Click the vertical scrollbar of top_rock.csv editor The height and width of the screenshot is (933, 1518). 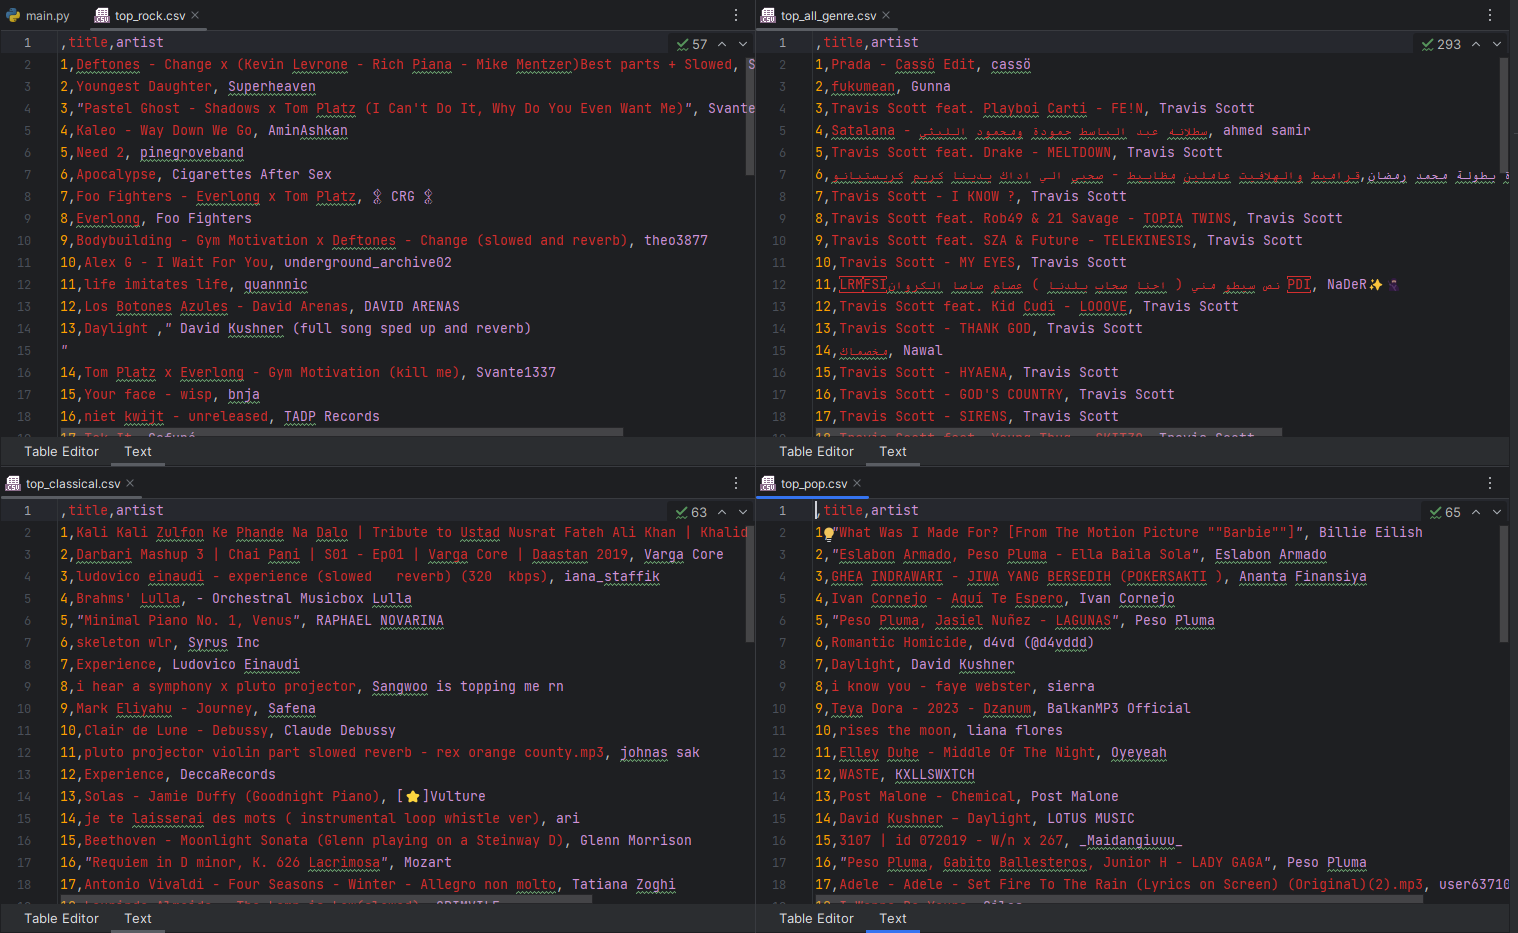coord(750,118)
